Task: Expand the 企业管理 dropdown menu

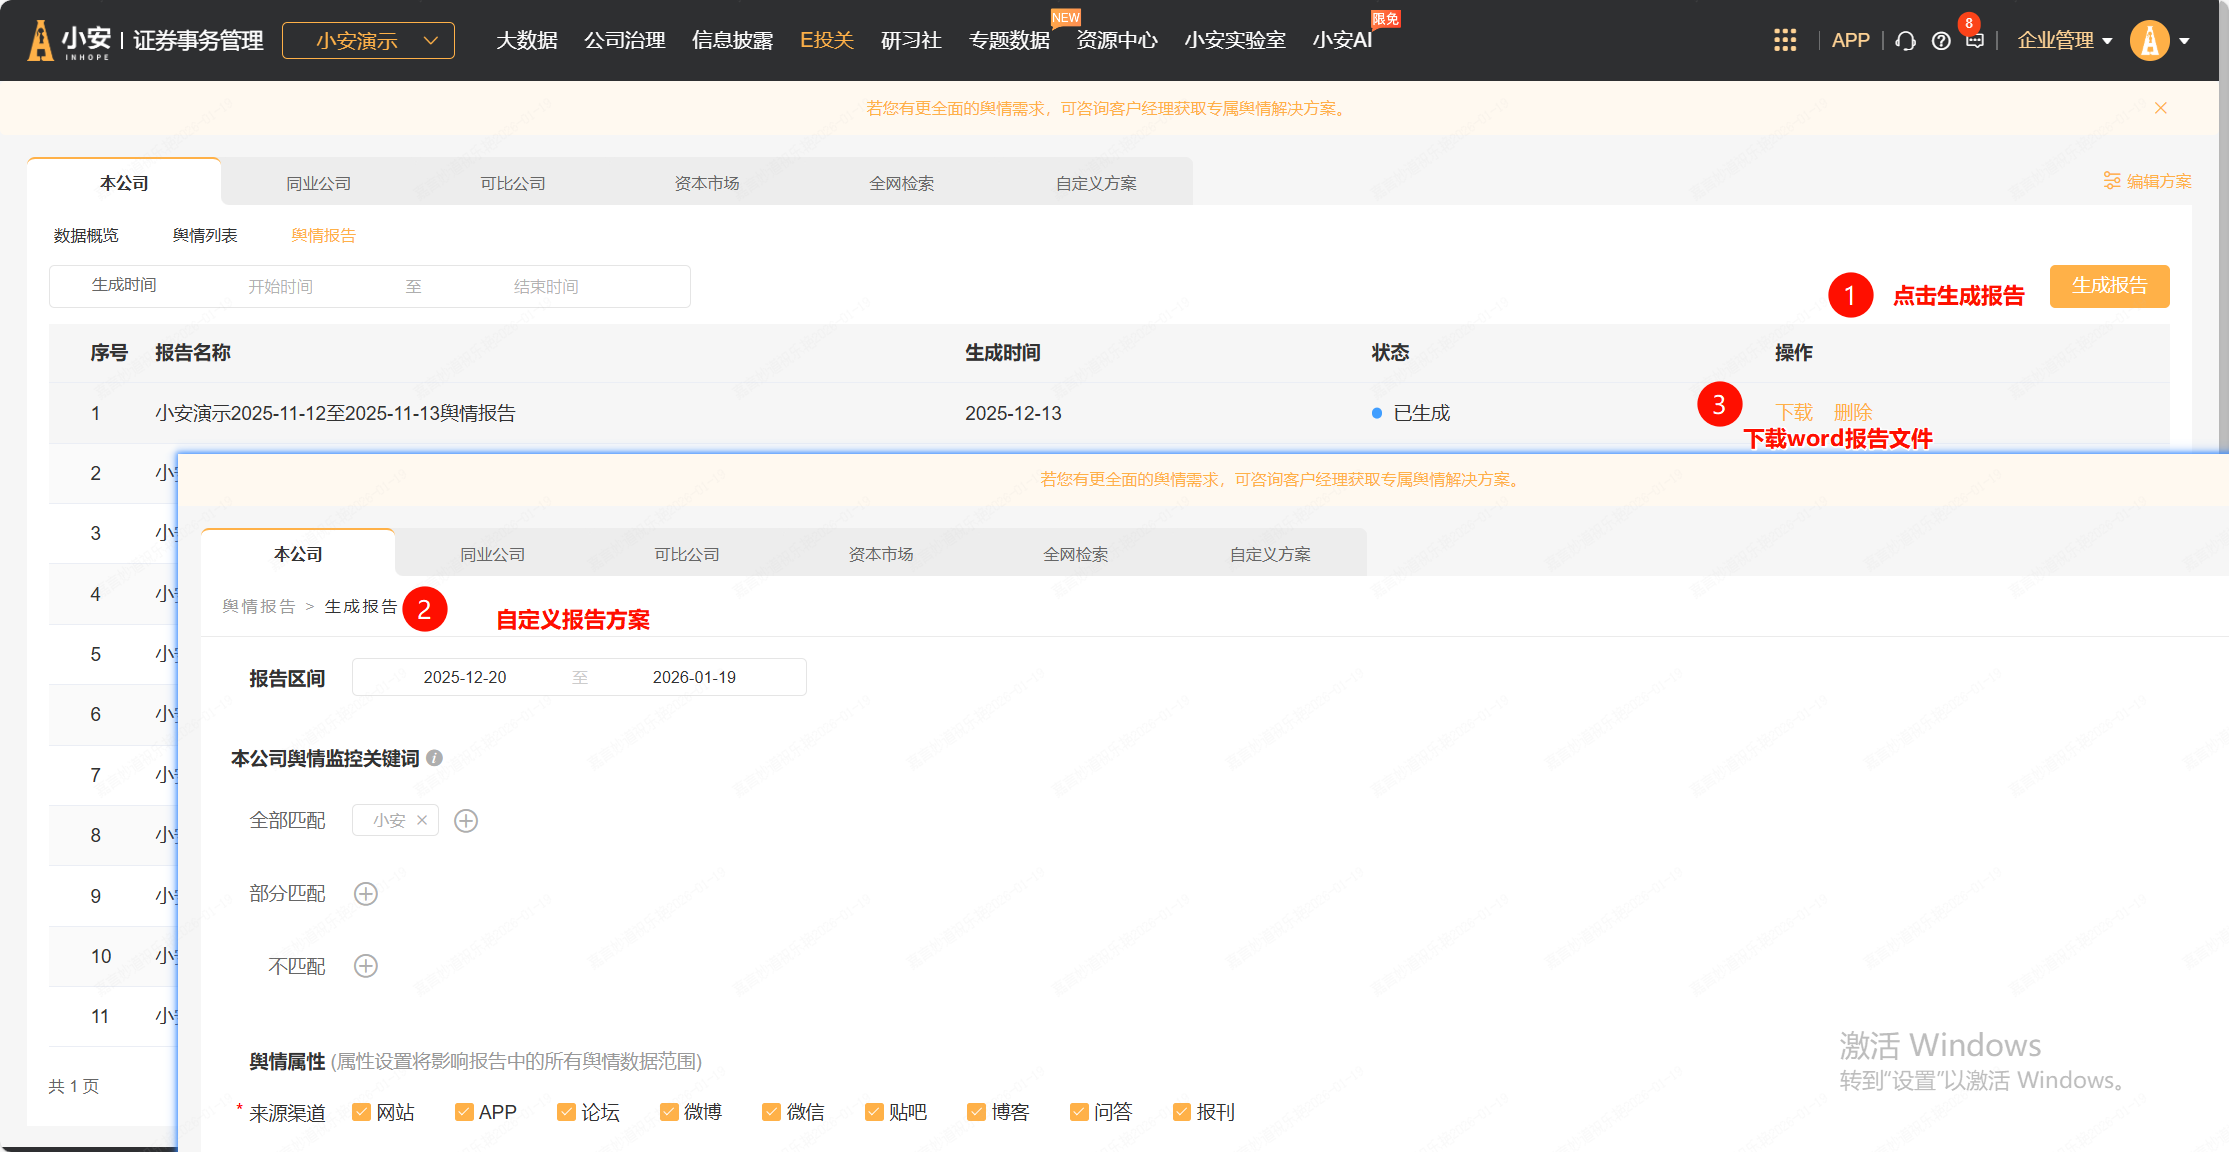Action: tap(2064, 41)
